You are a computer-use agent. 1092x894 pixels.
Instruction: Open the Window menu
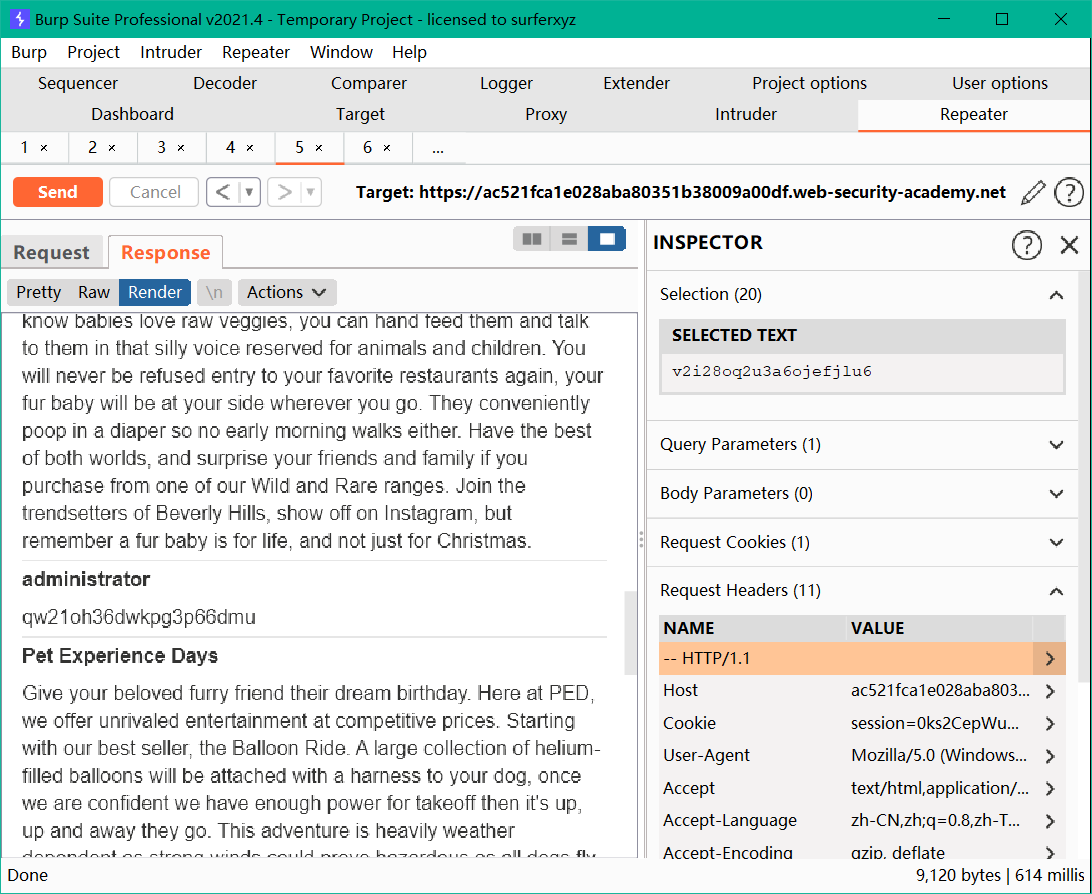coord(341,52)
